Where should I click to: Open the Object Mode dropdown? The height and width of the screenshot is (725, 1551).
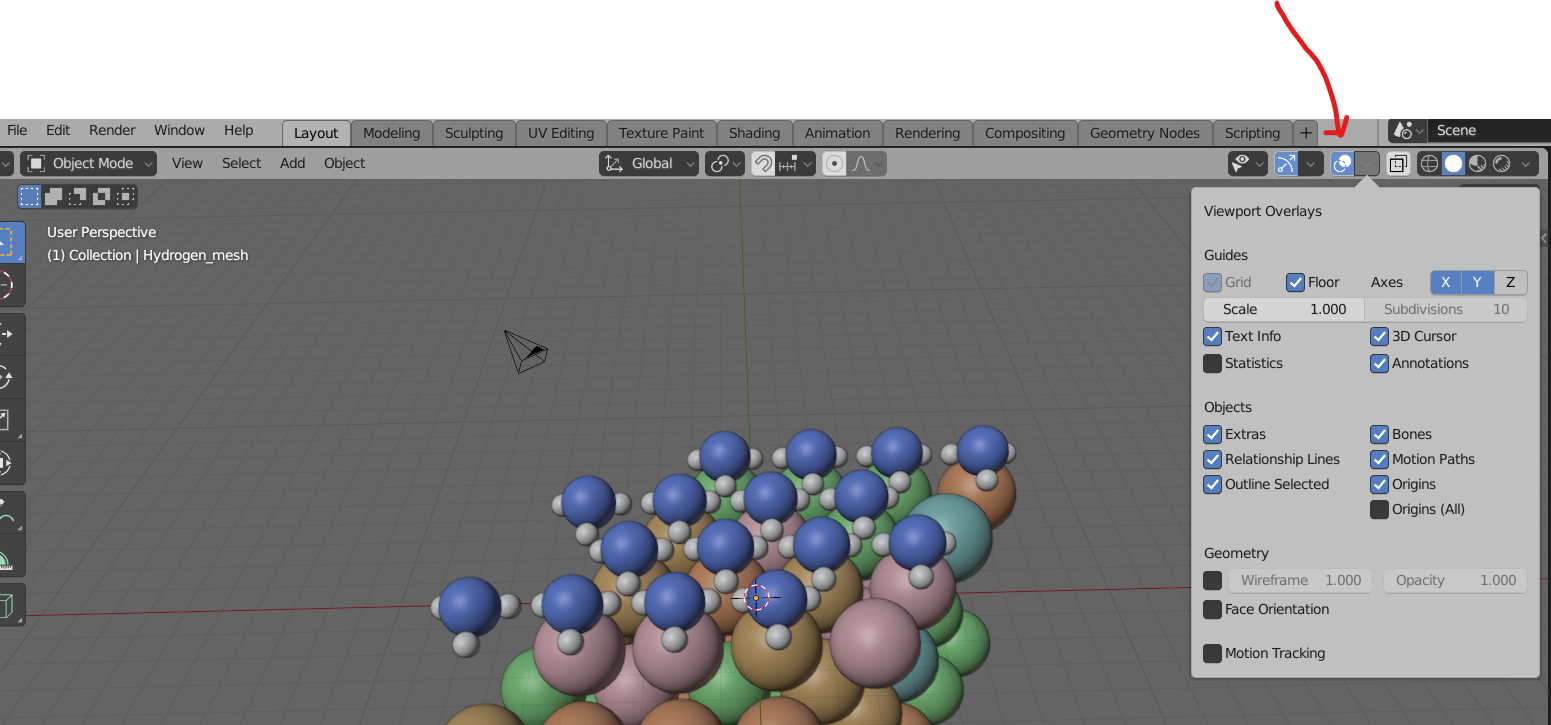[89, 163]
